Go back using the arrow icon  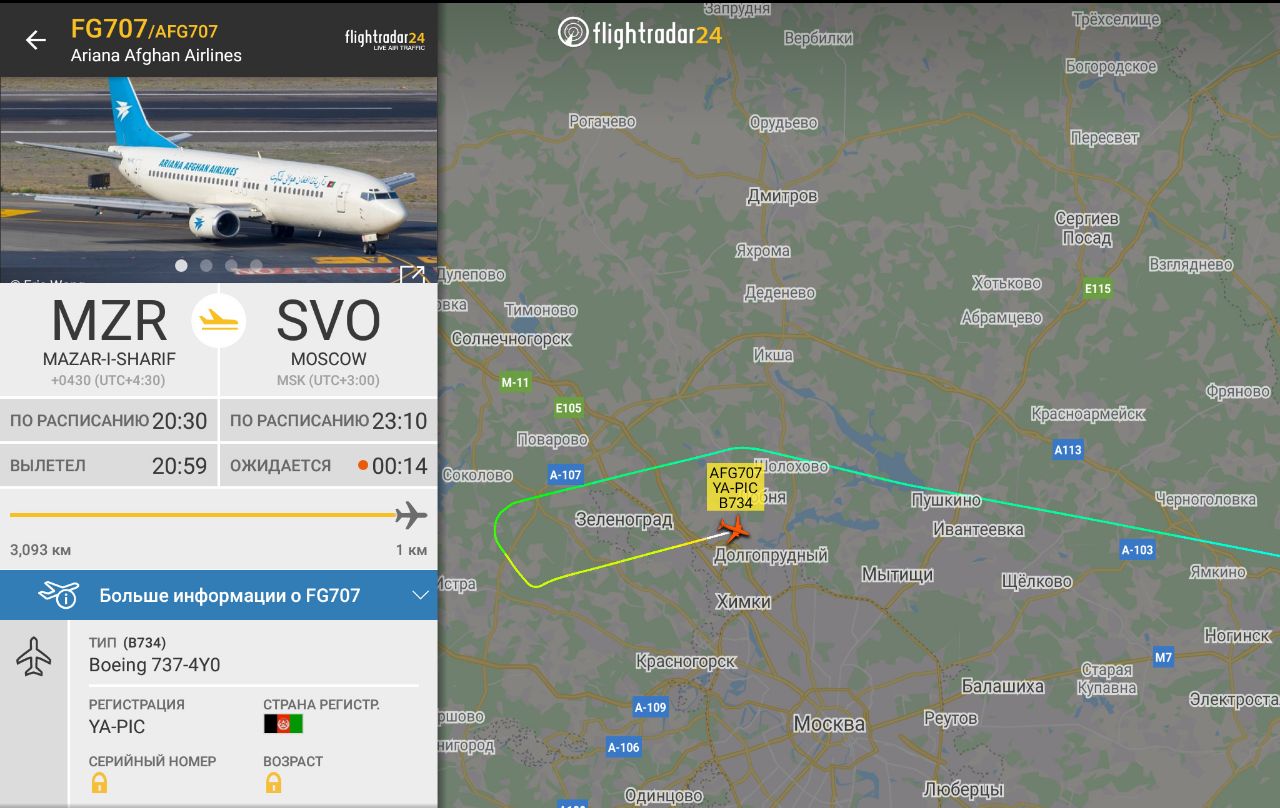(36, 40)
